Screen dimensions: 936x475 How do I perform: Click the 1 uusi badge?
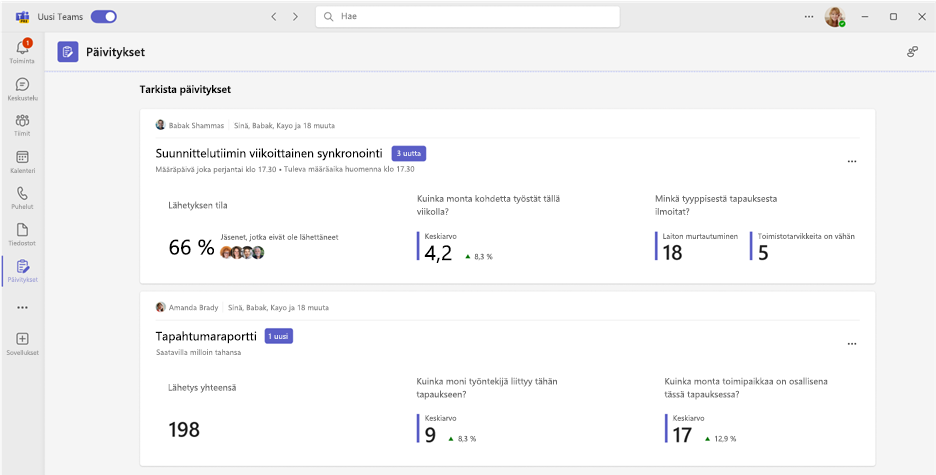point(279,337)
